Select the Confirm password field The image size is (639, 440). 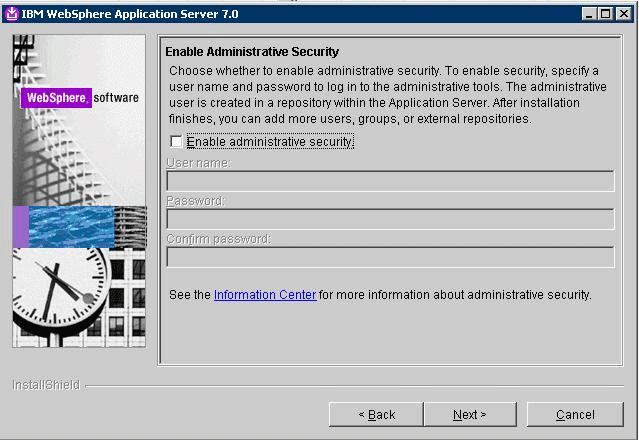390,257
